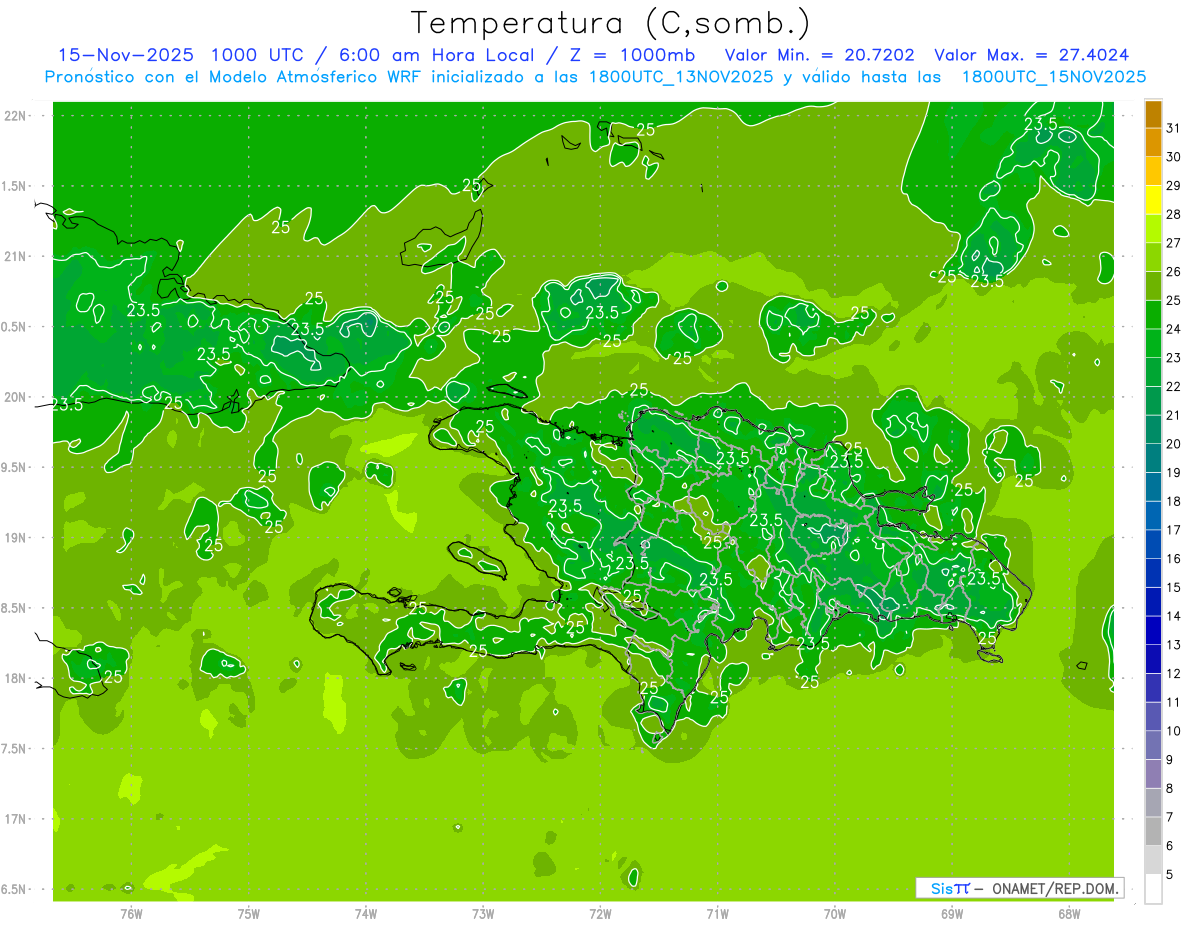Image resolution: width=1200 pixels, height=927 pixels.
Task: Click the '75W' longitude label
Action: click(x=249, y=914)
